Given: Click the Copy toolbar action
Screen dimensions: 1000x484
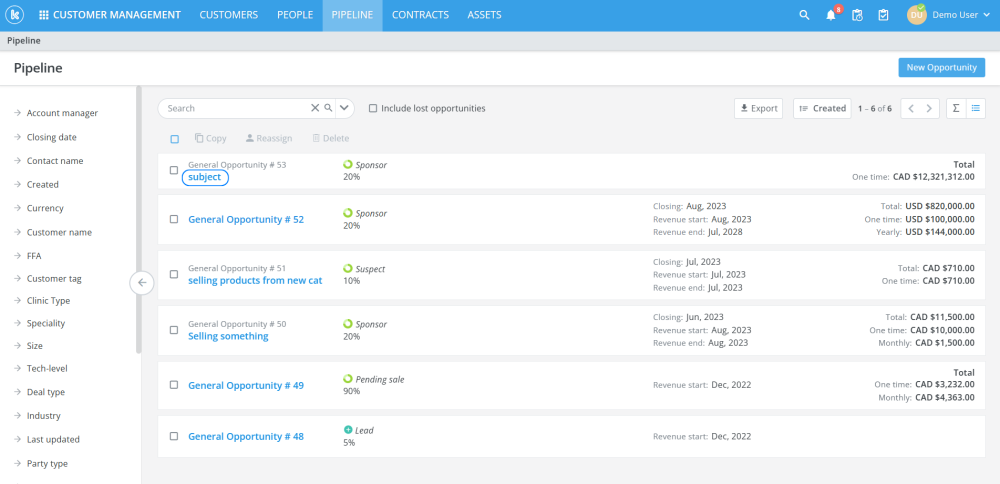Looking at the screenshot, I should 210,138.
